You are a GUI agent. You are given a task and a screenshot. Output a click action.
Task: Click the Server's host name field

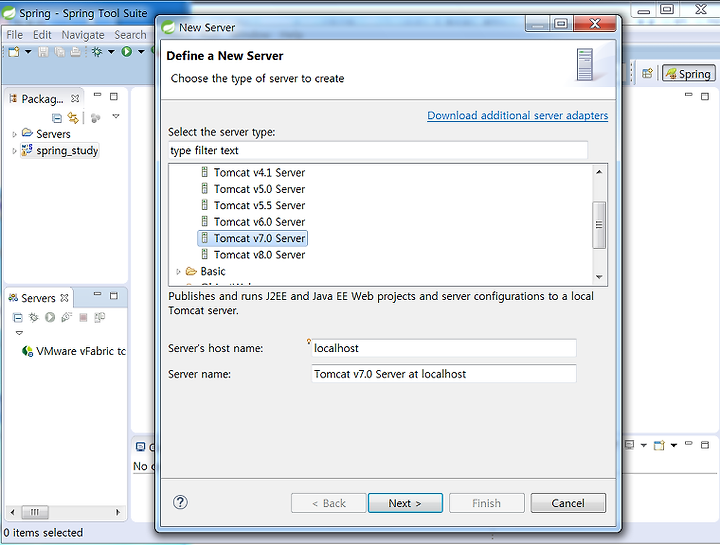pos(444,348)
